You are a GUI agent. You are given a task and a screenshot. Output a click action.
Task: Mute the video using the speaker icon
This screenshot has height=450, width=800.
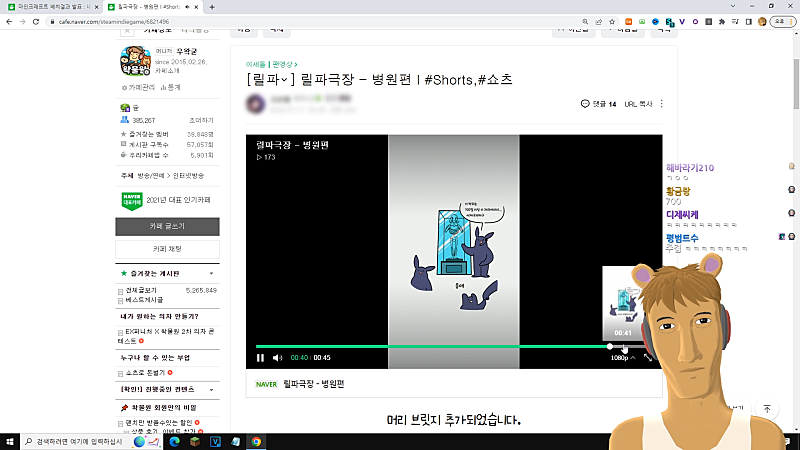click(x=277, y=358)
